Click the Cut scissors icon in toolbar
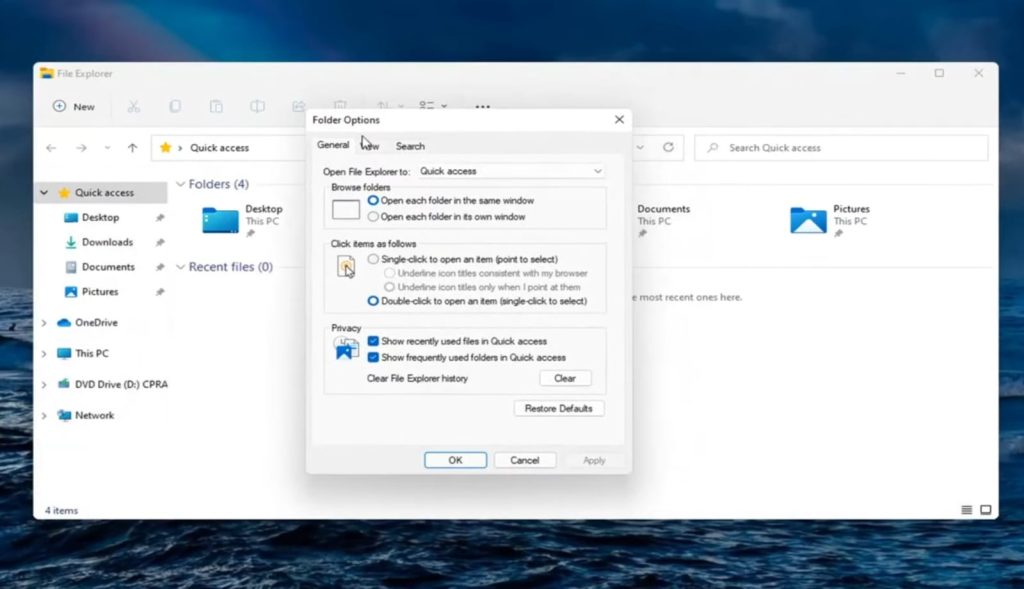Image resolution: width=1024 pixels, height=589 pixels. [133, 107]
